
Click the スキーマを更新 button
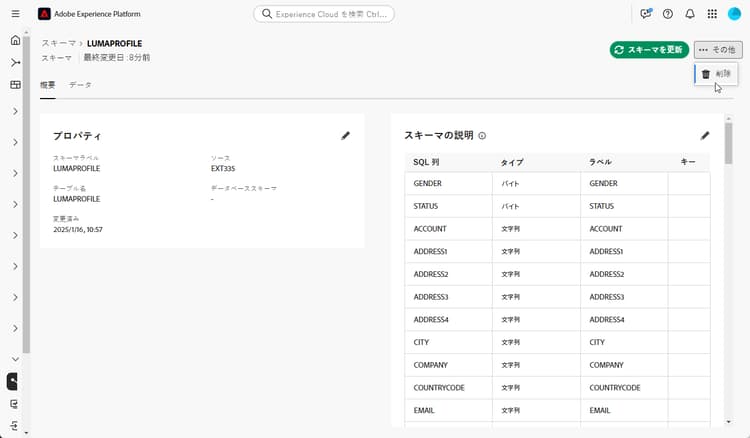[649, 50]
